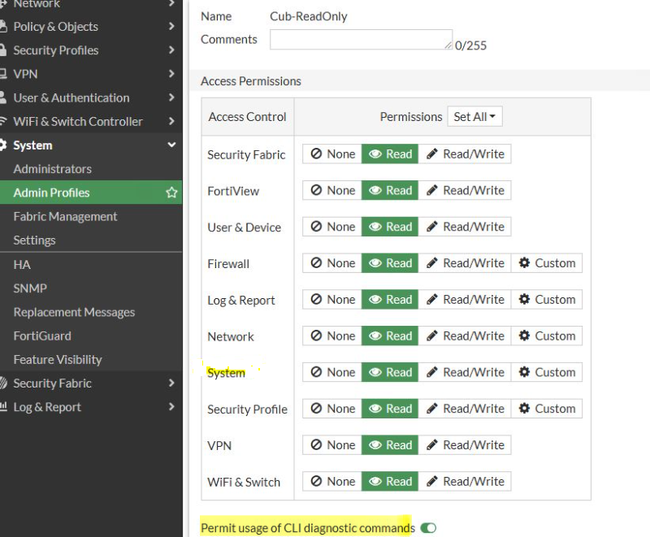Click the WiFi & Switch Controller icon
This screenshot has width=650, height=537.
6,122
